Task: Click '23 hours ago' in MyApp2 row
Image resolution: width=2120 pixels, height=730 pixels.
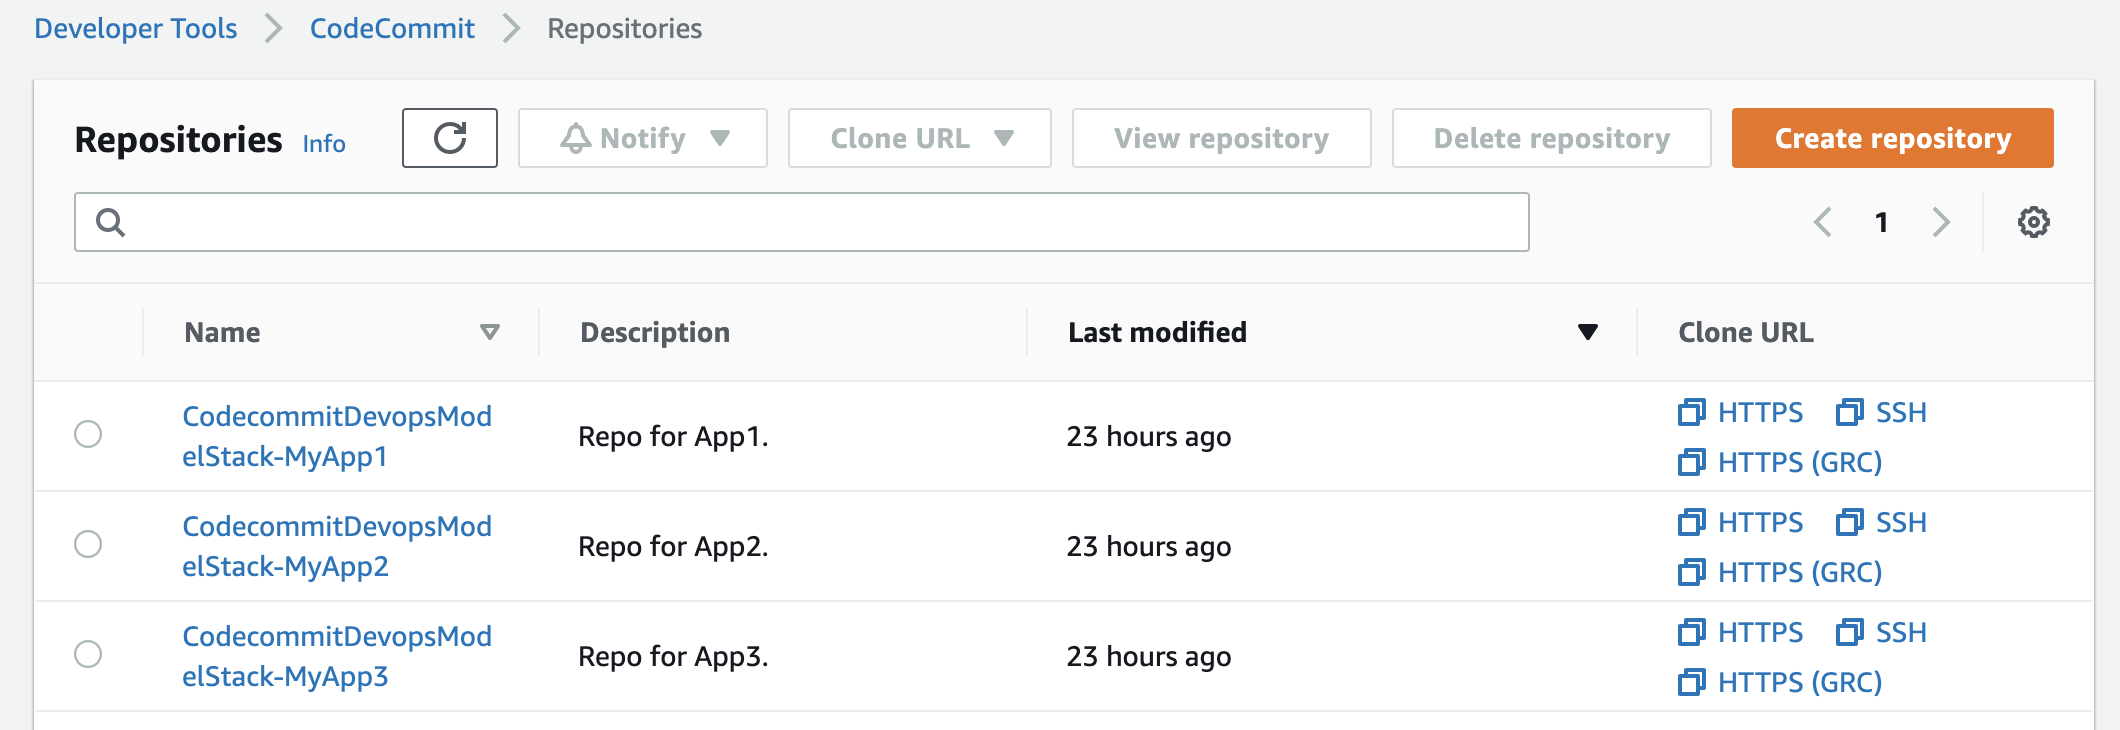Action: pyautogui.click(x=1149, y=547)
